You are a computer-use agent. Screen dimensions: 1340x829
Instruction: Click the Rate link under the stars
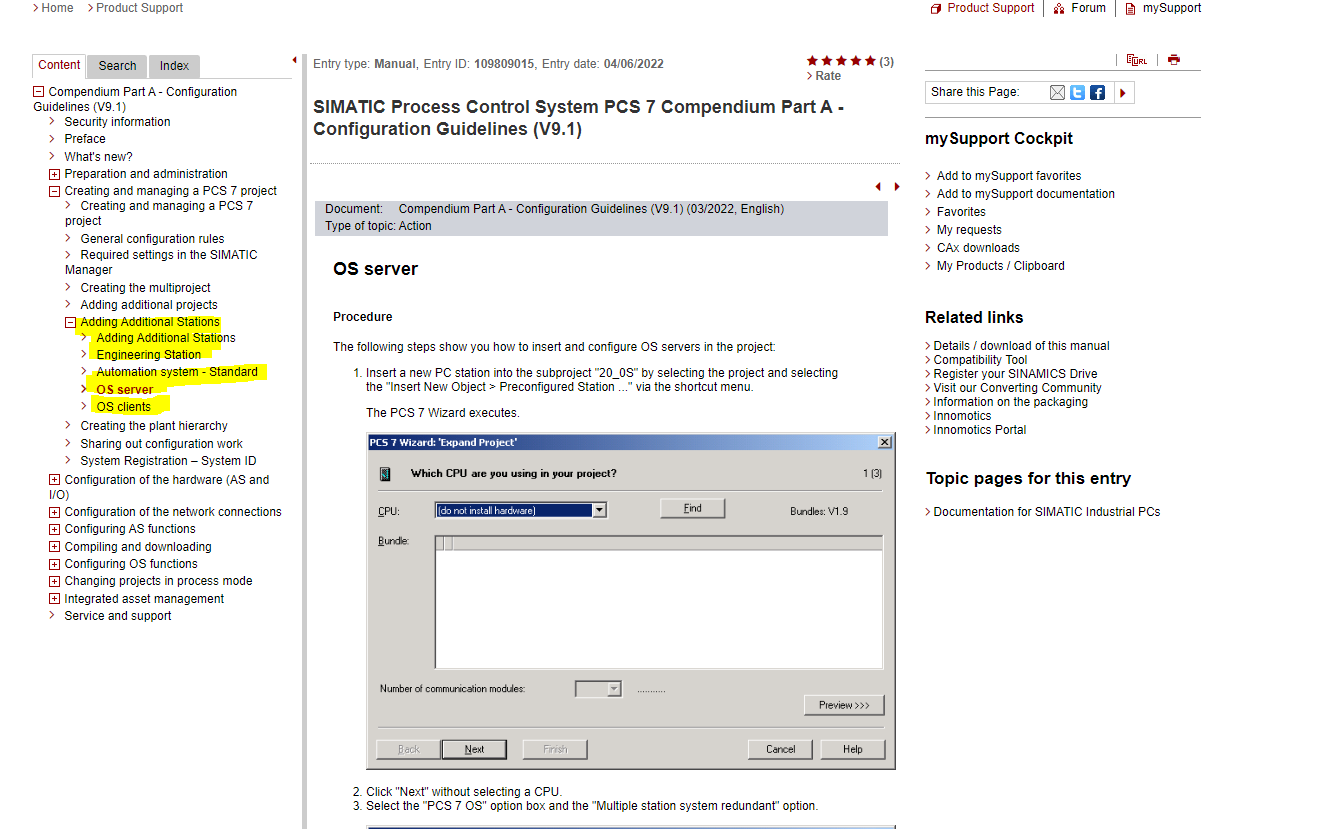(x=828, y=76)
